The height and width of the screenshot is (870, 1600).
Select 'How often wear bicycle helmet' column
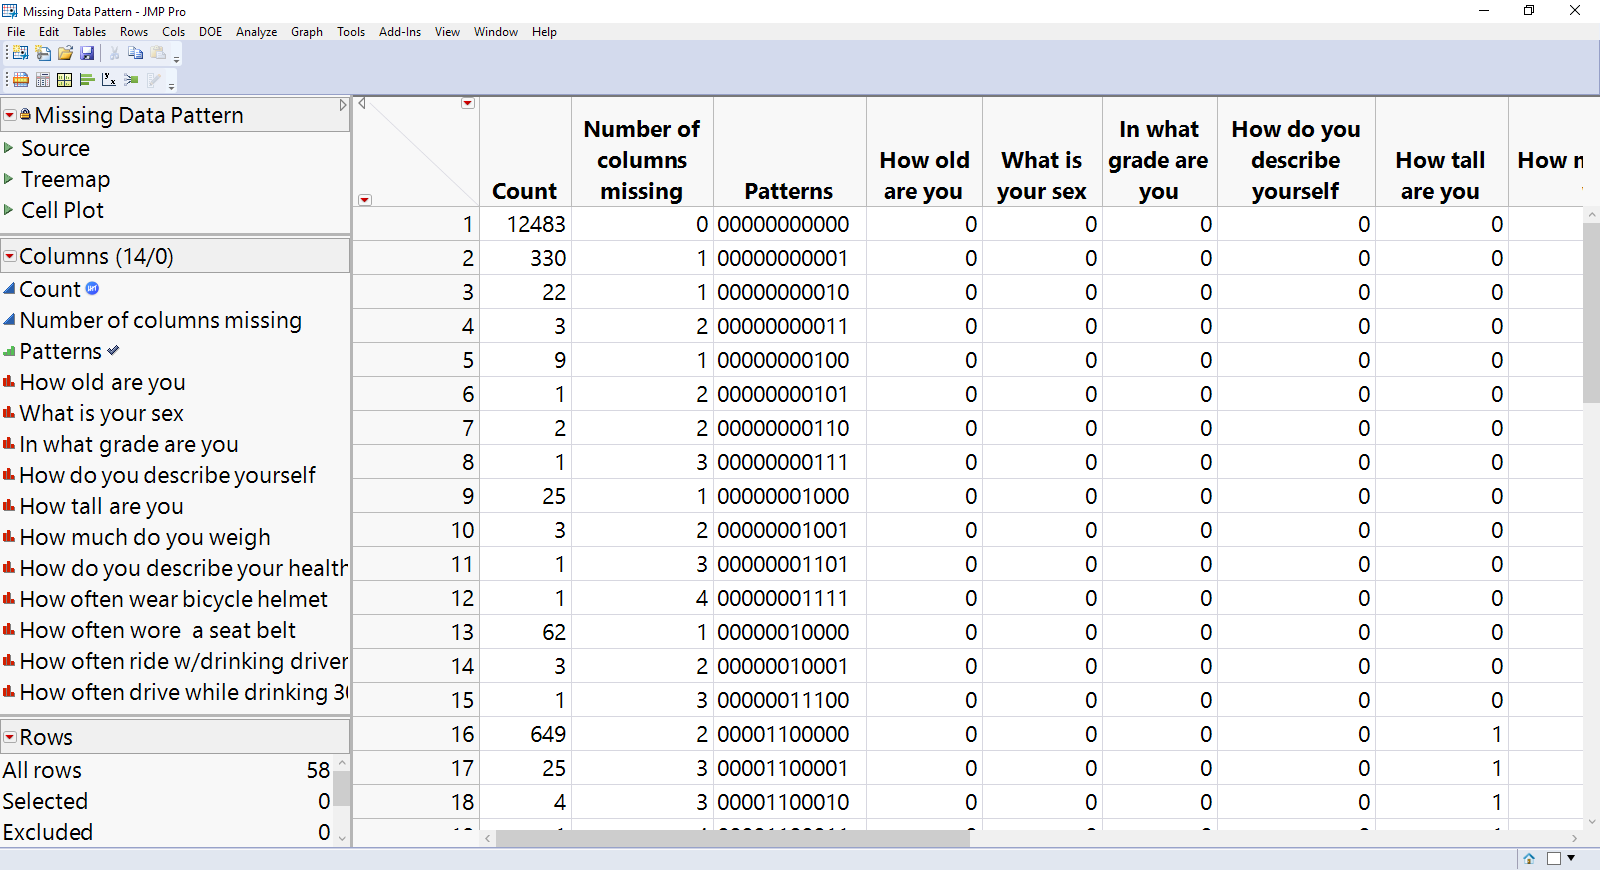(173, 600)
